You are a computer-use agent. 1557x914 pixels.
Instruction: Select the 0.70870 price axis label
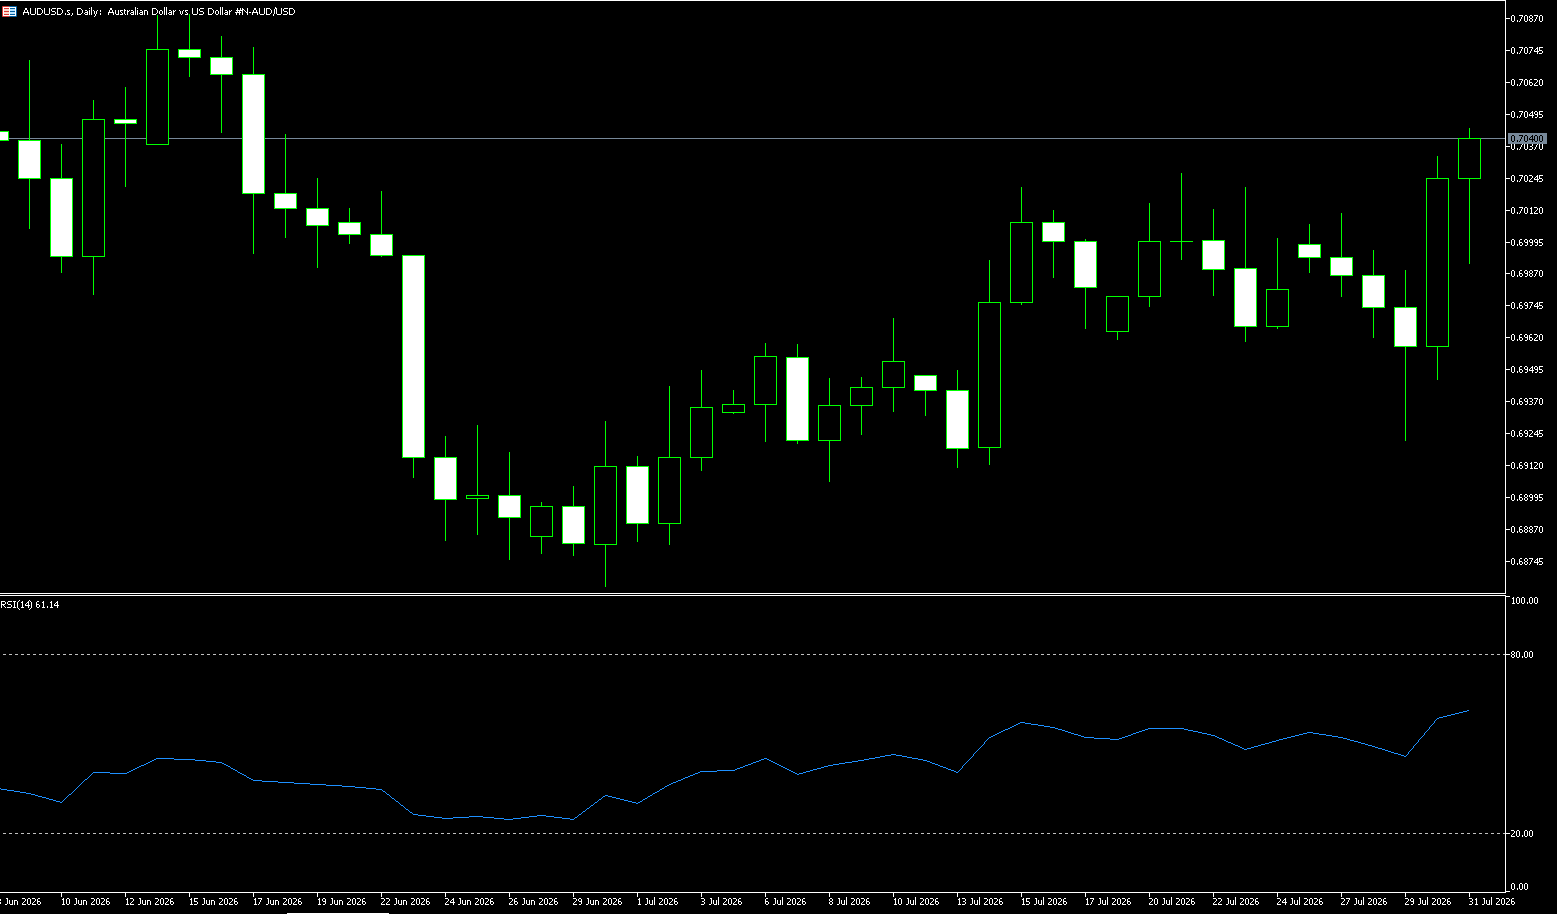click(x=1528, y=19)
